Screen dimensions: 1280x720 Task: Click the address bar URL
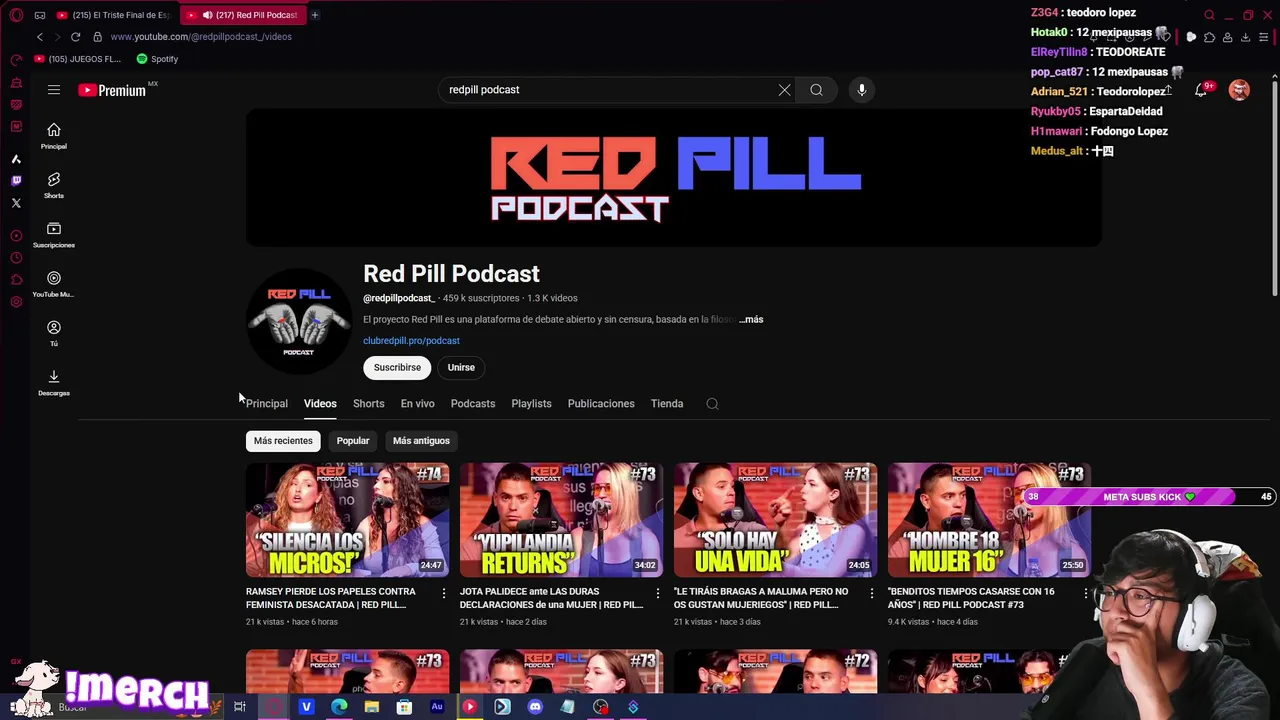click(201, 37)
